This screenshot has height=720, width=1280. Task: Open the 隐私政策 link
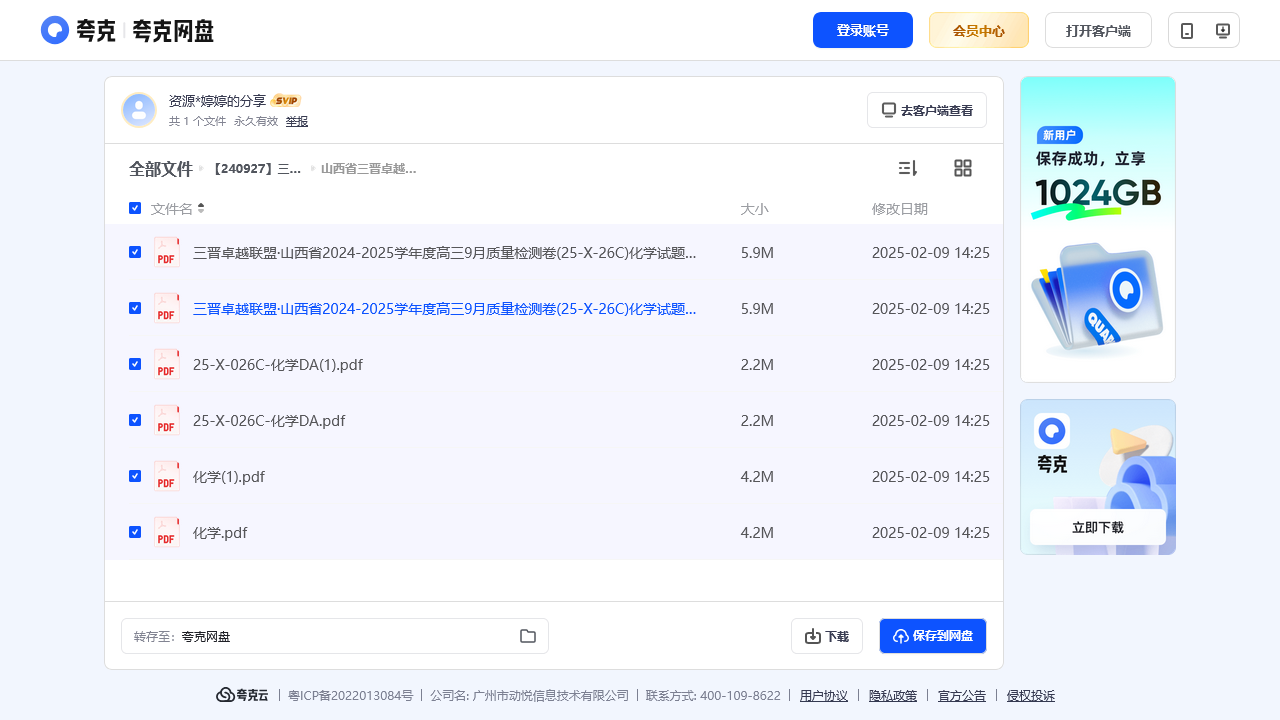pyautogui.click(x=893, y=695)
